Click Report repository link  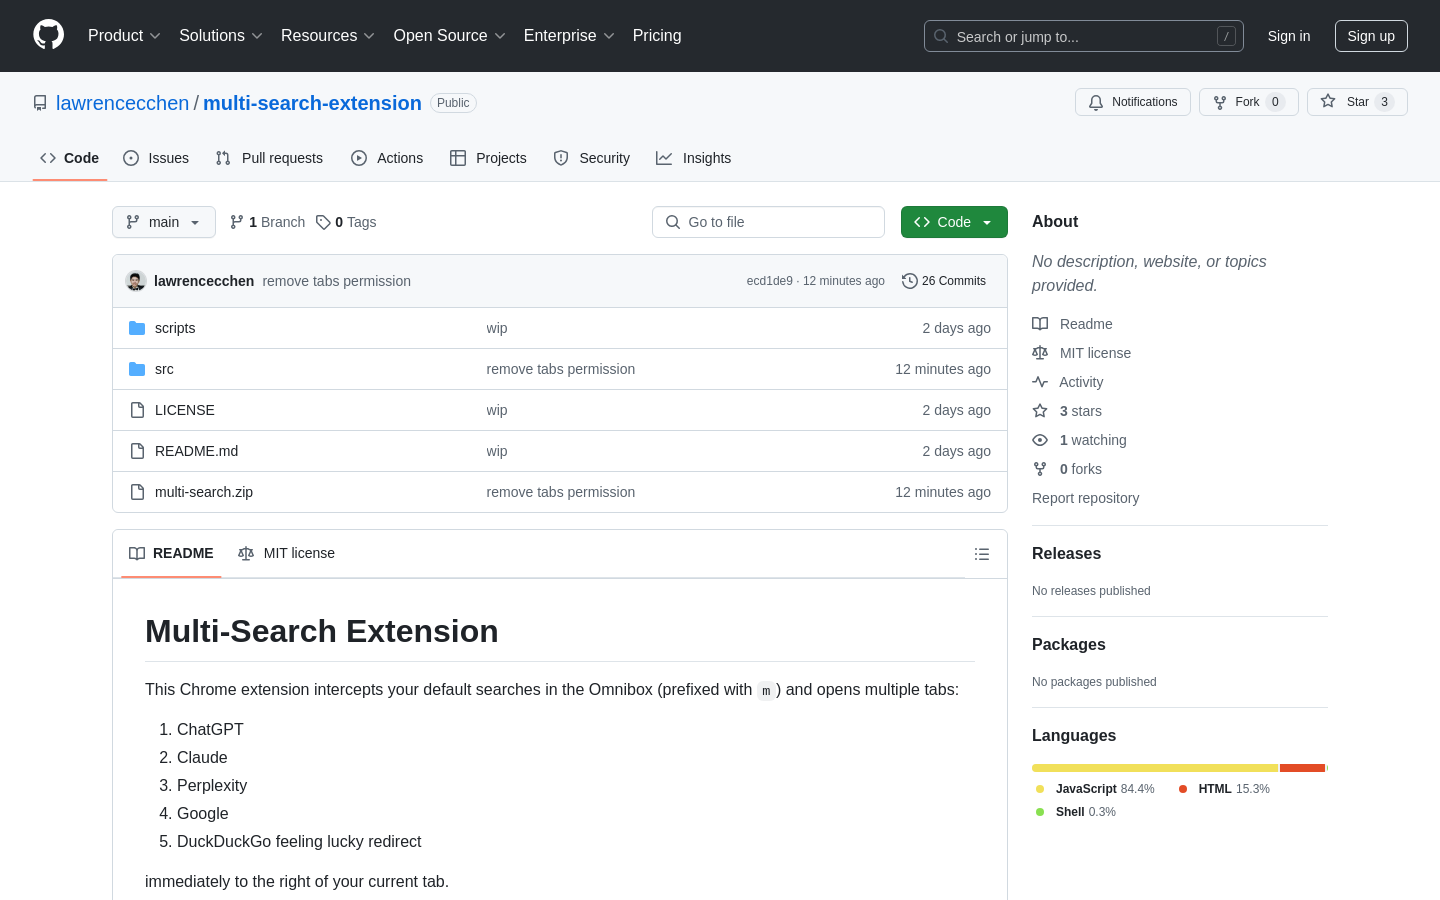click(1085, 498)
